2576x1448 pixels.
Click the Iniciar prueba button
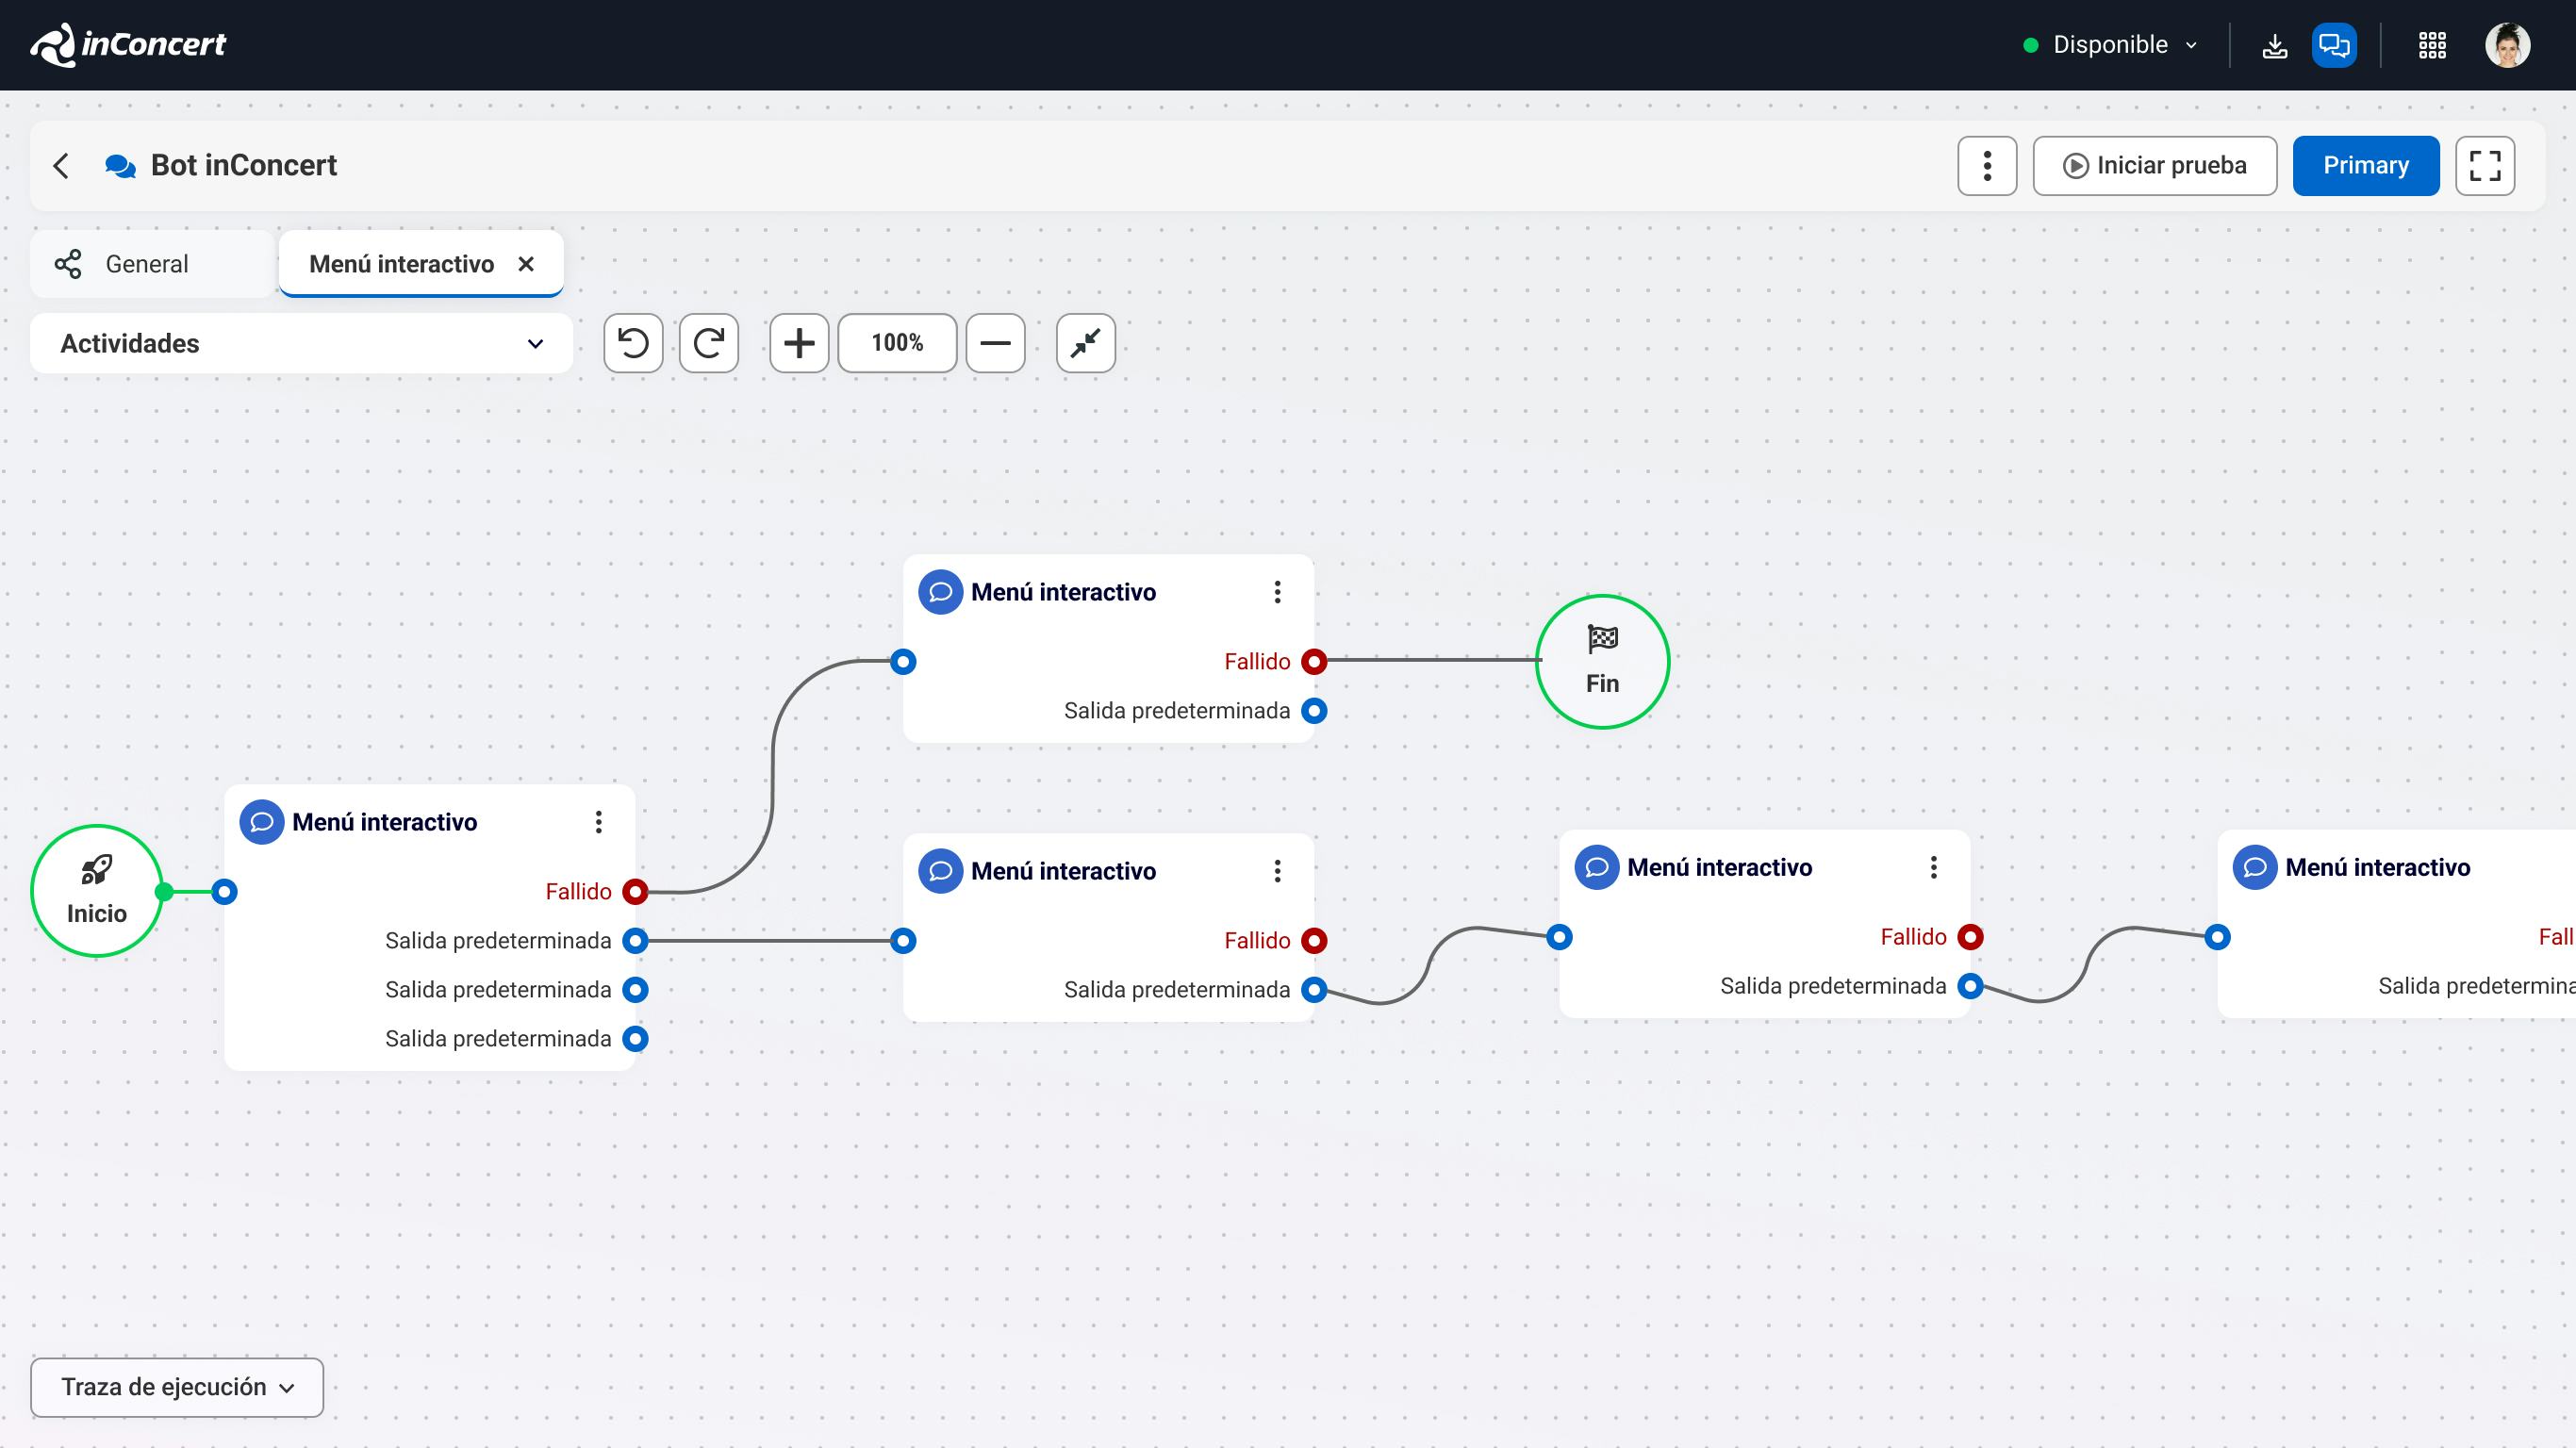(2156, 165)
